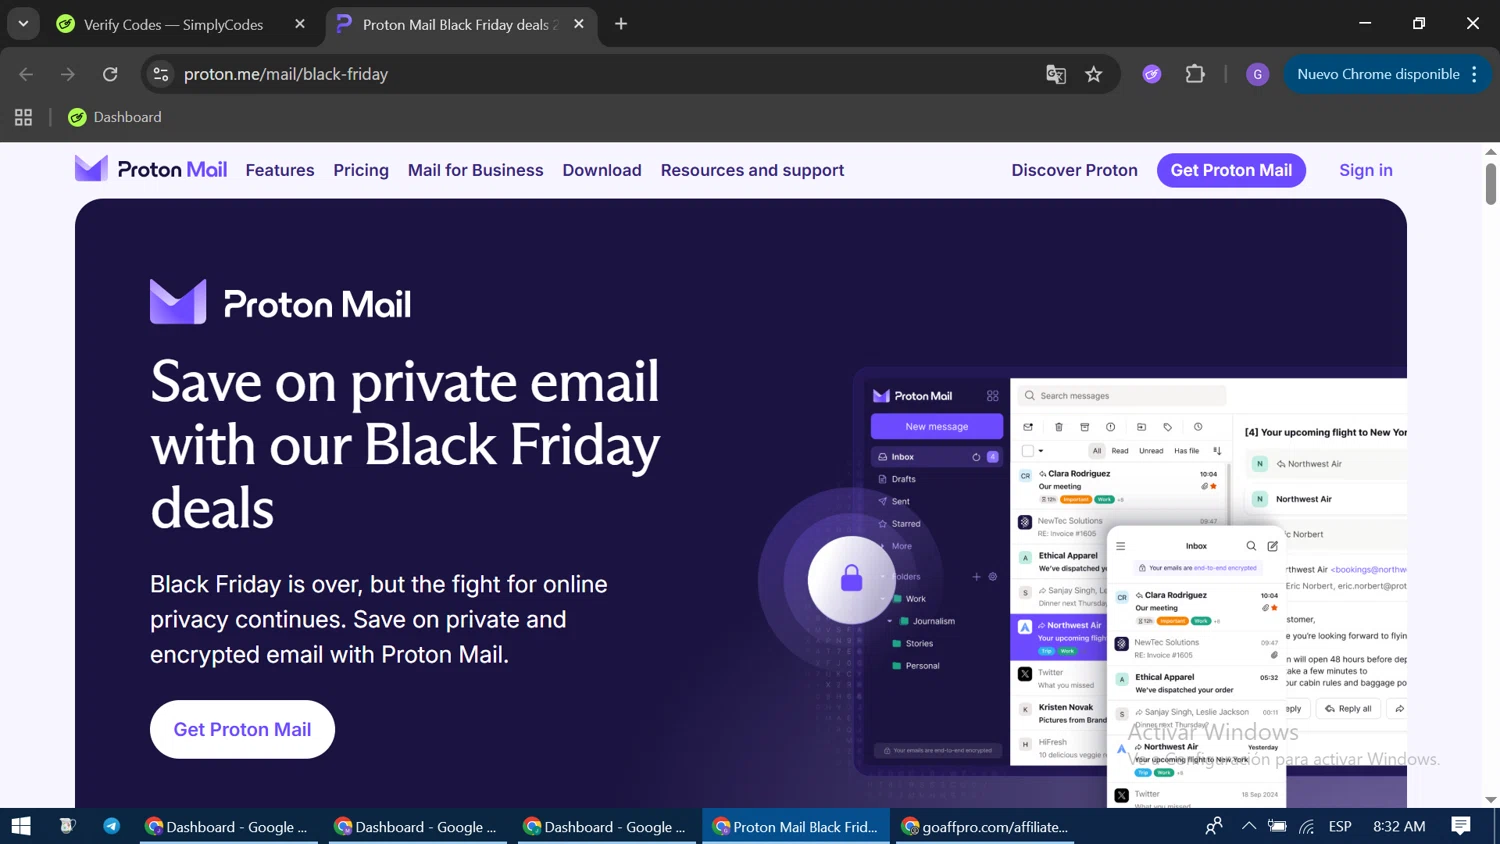Open the apps grid icon in bookmarks bar

(x=23, y=117)
